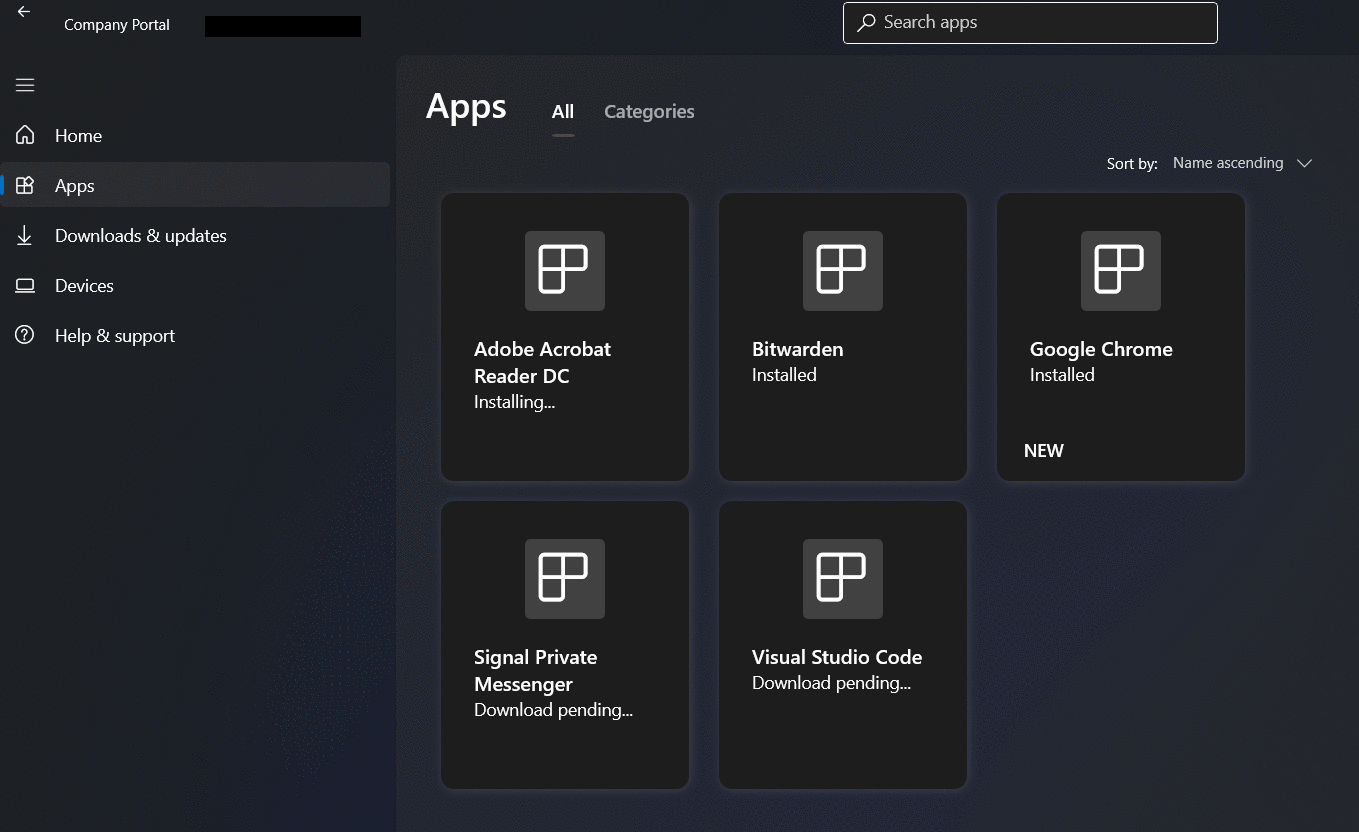Open the Sort by Name ascending dropdown
The height and width of the screenshot is (832, 1359).
(1242, 163)
